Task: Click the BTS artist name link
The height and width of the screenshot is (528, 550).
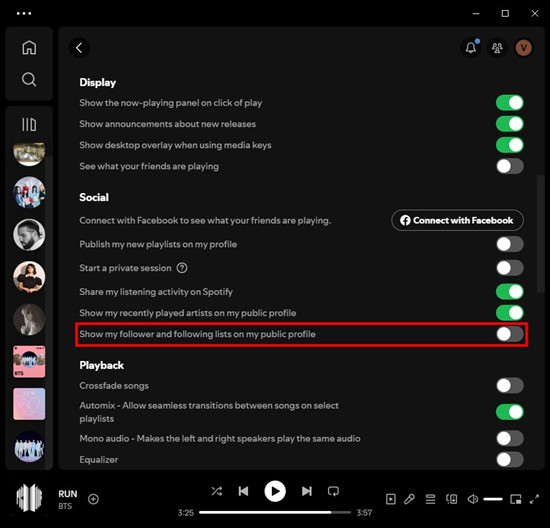Action: 65,506
